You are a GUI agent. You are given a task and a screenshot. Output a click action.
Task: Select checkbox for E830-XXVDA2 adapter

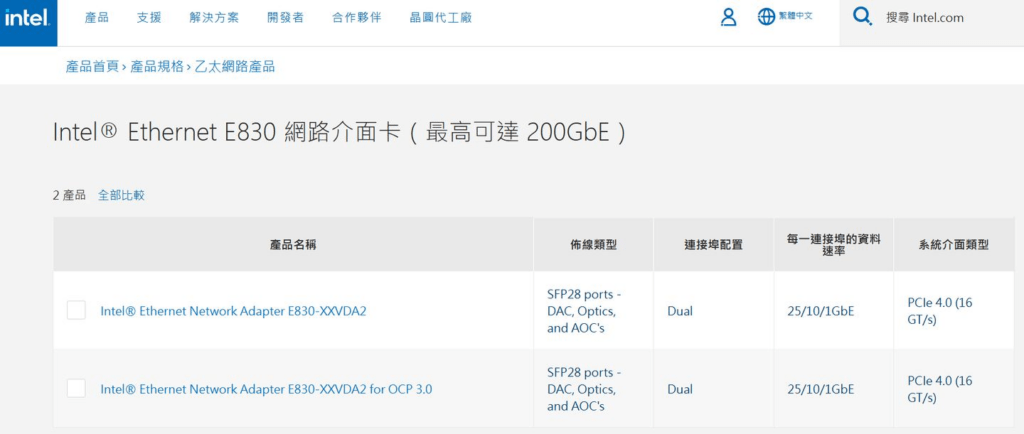tap(76, 311)
